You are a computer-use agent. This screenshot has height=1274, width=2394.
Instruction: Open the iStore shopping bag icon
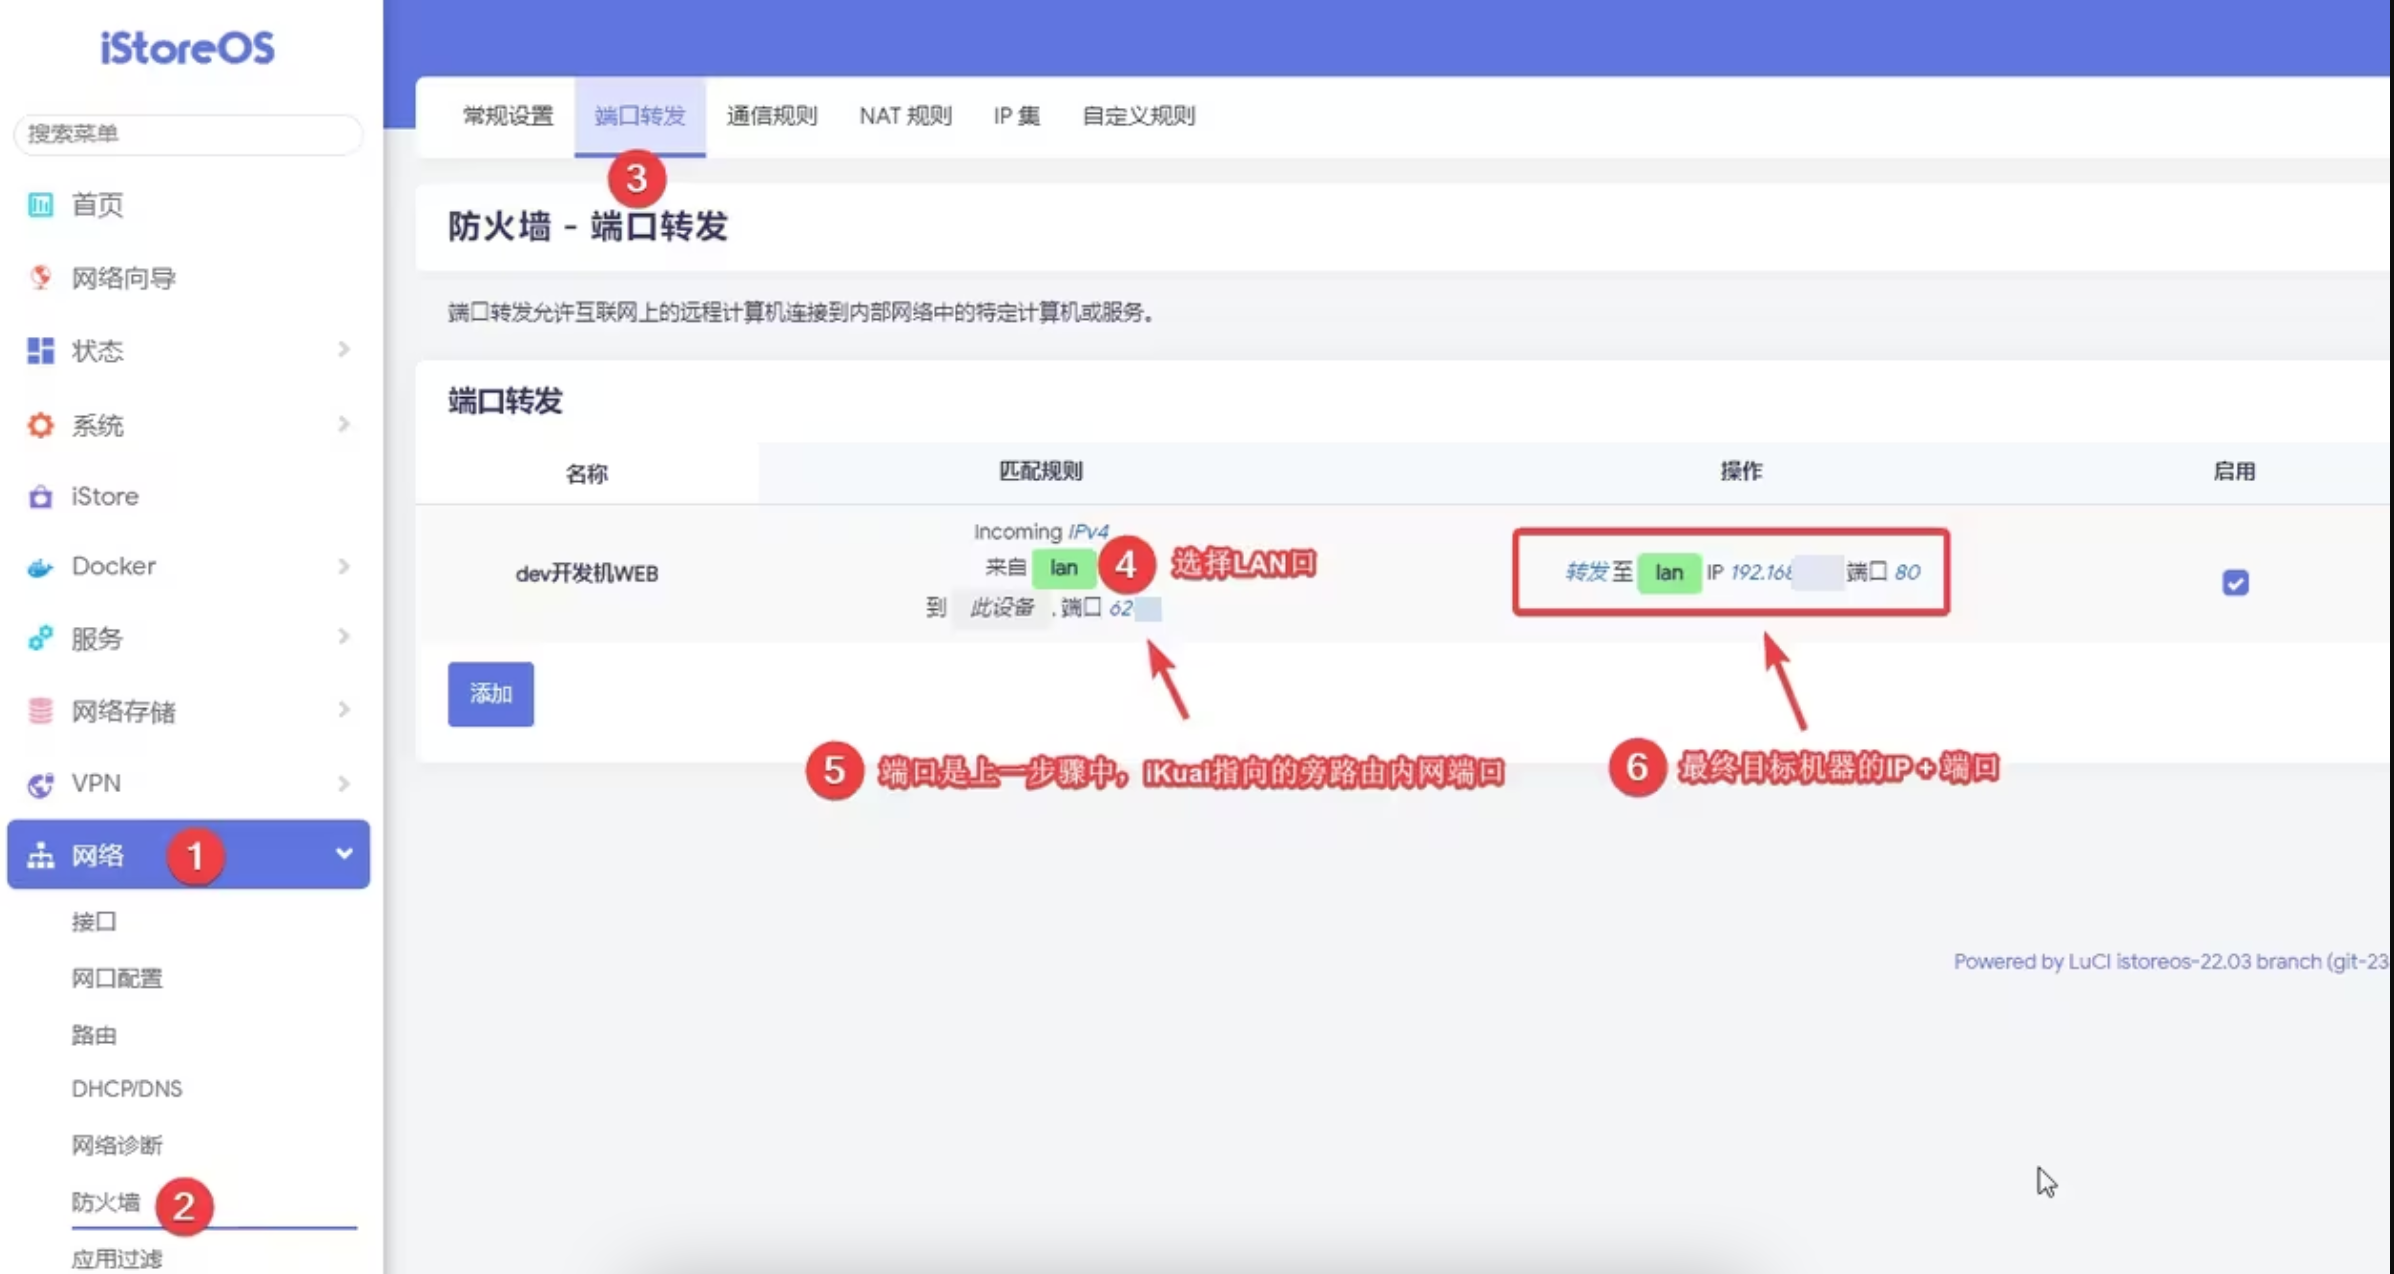[x=40, y=496]
